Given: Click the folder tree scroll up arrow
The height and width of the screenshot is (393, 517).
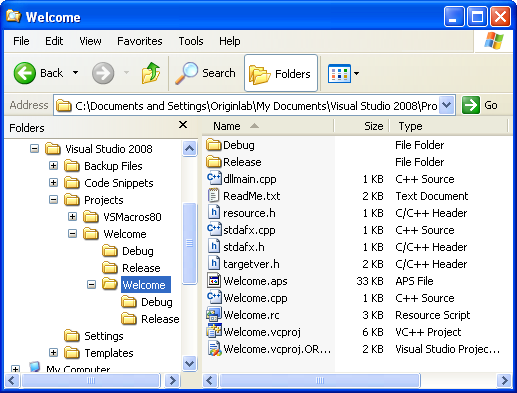Looking at the screenshot, I should (189, 148).
